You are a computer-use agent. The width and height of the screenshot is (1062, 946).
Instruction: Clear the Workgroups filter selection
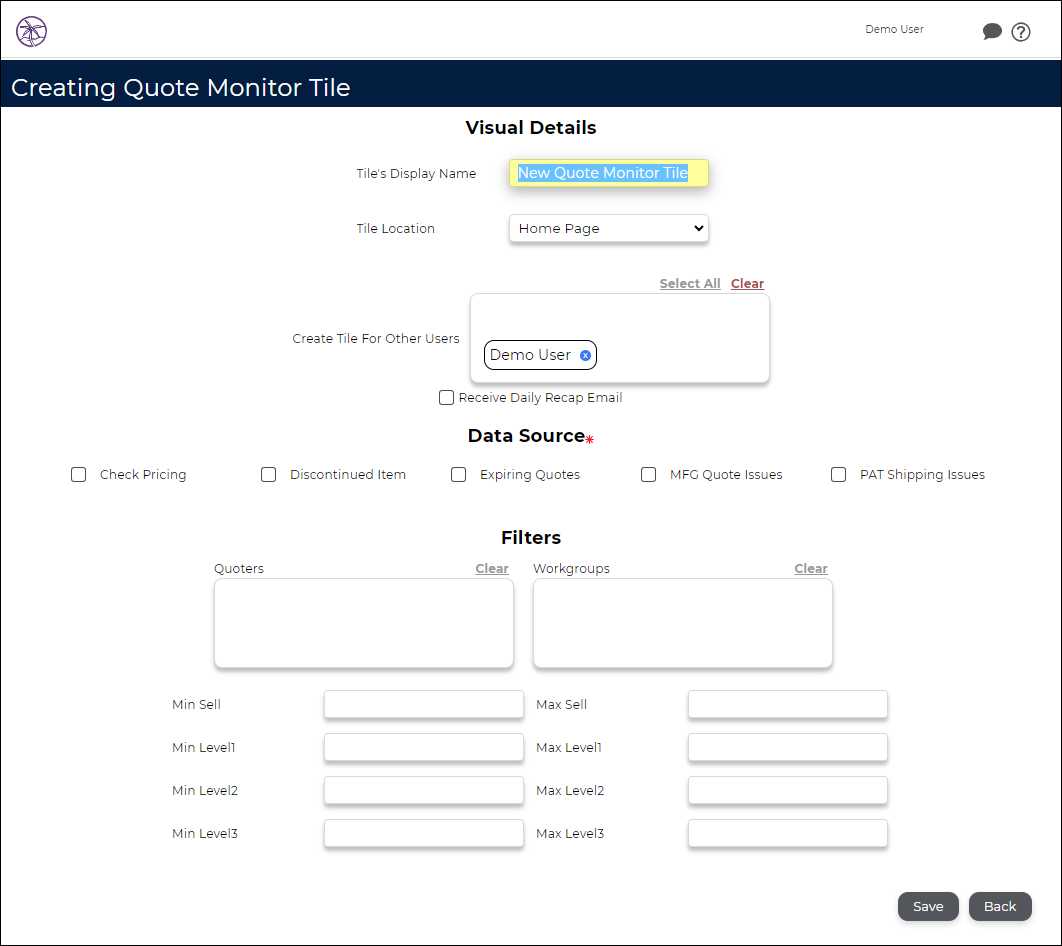pyautogui.click(x=810, y=568)
